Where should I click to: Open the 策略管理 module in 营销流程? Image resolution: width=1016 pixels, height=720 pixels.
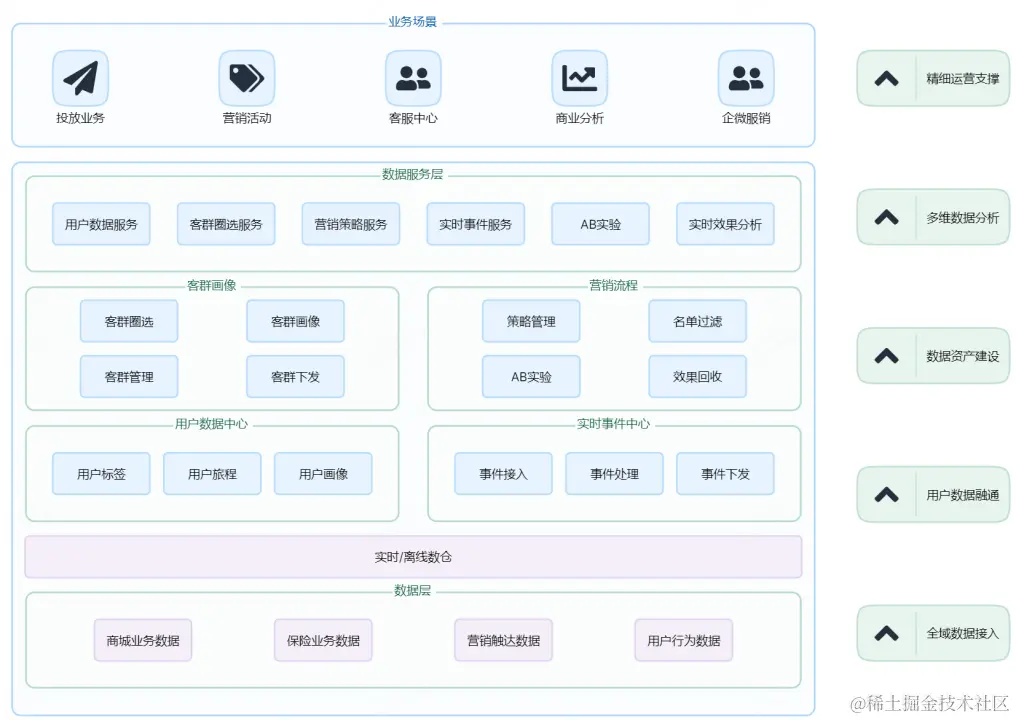point(531,321)
